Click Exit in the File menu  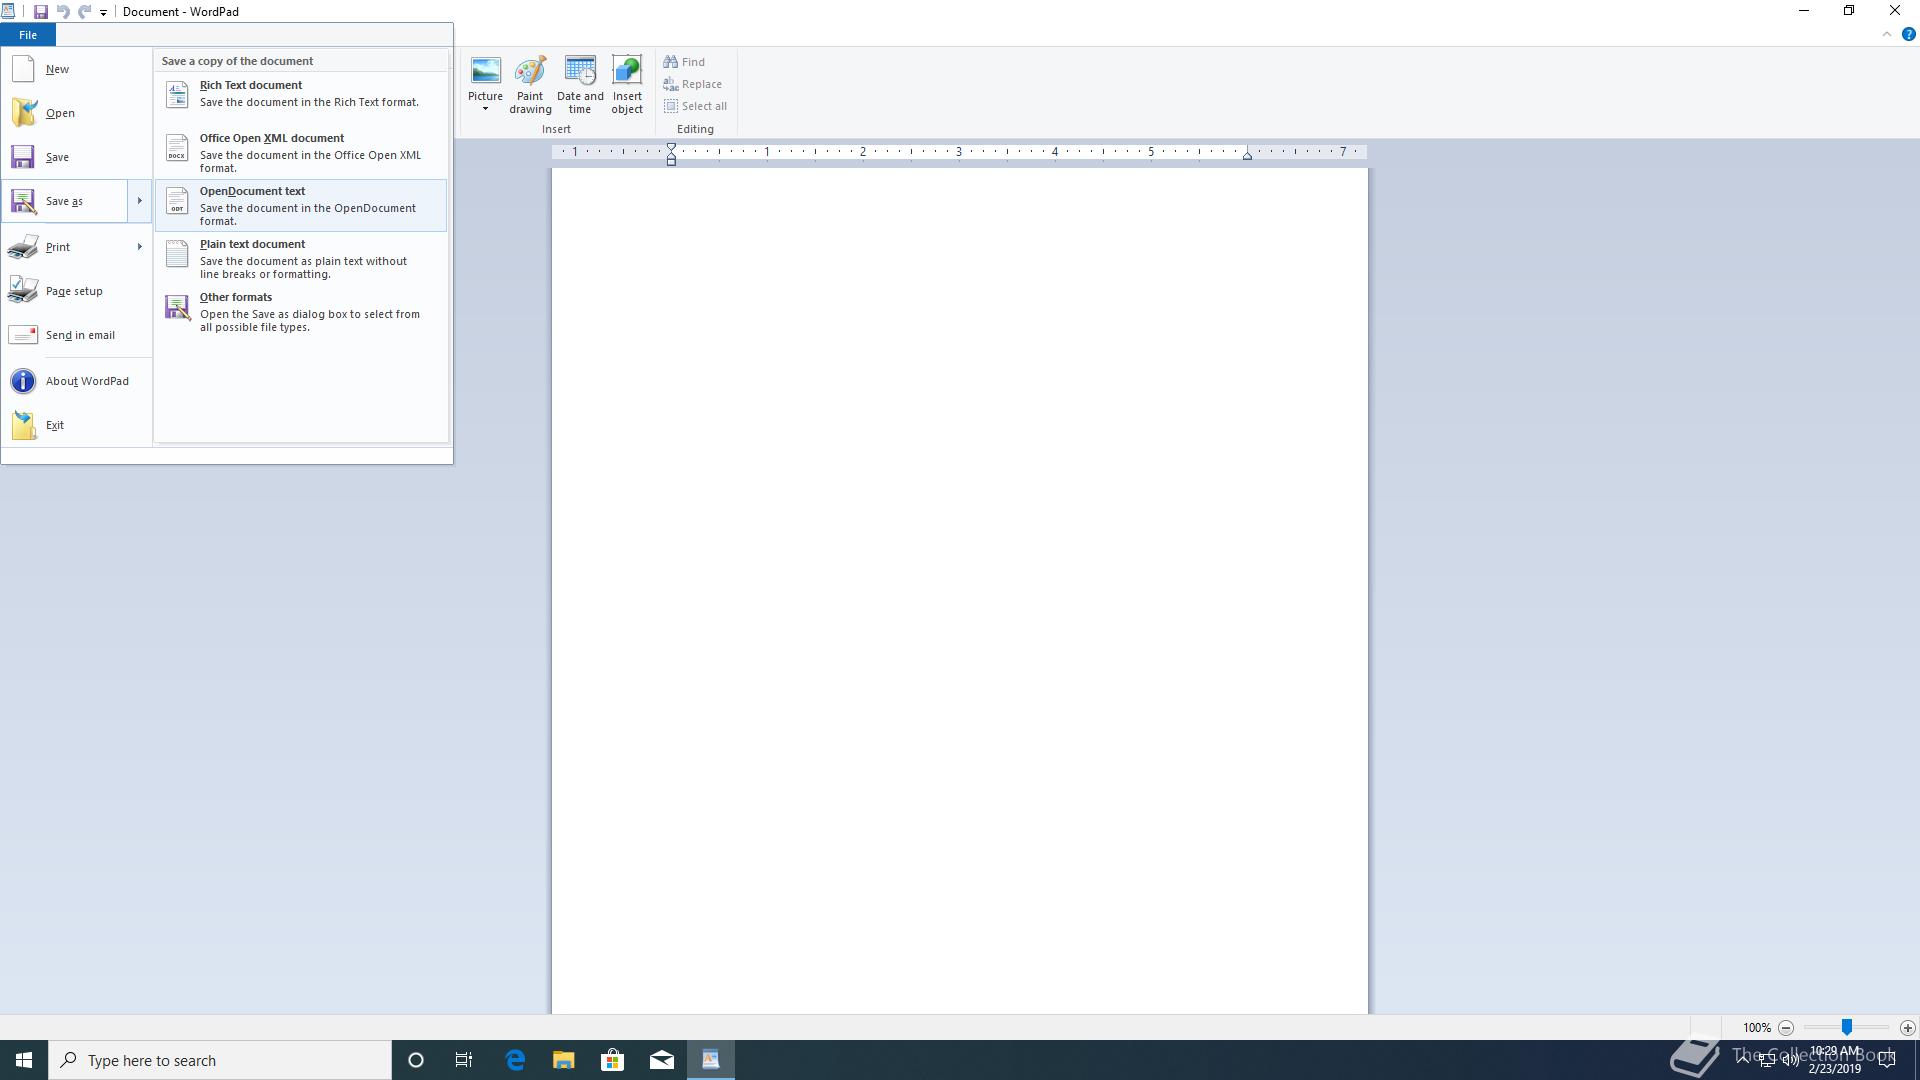54,425
